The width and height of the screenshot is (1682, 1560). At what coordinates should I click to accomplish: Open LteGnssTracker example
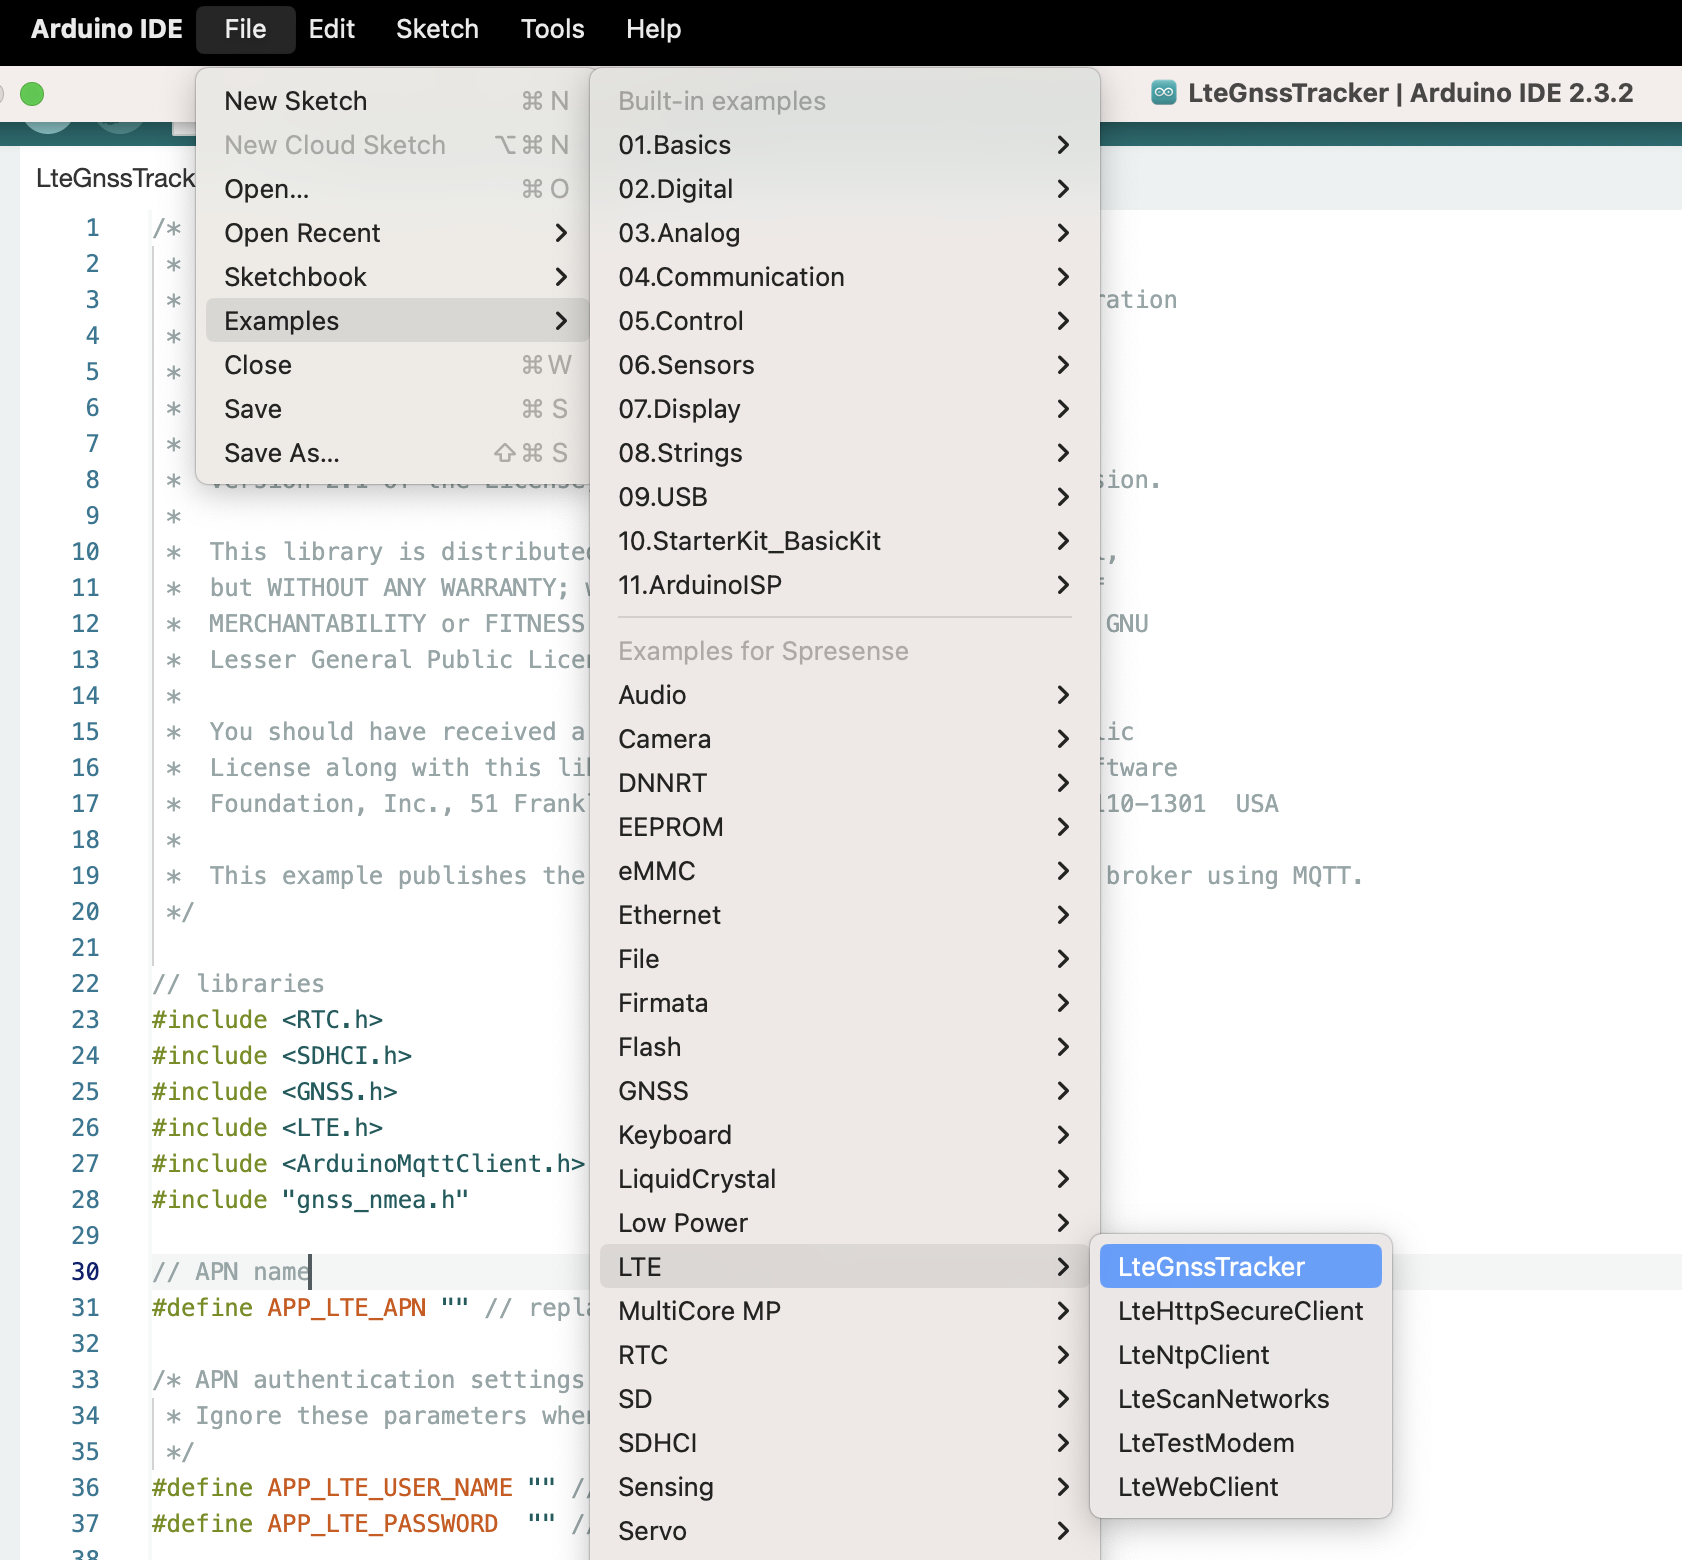pos(1240,1267)
